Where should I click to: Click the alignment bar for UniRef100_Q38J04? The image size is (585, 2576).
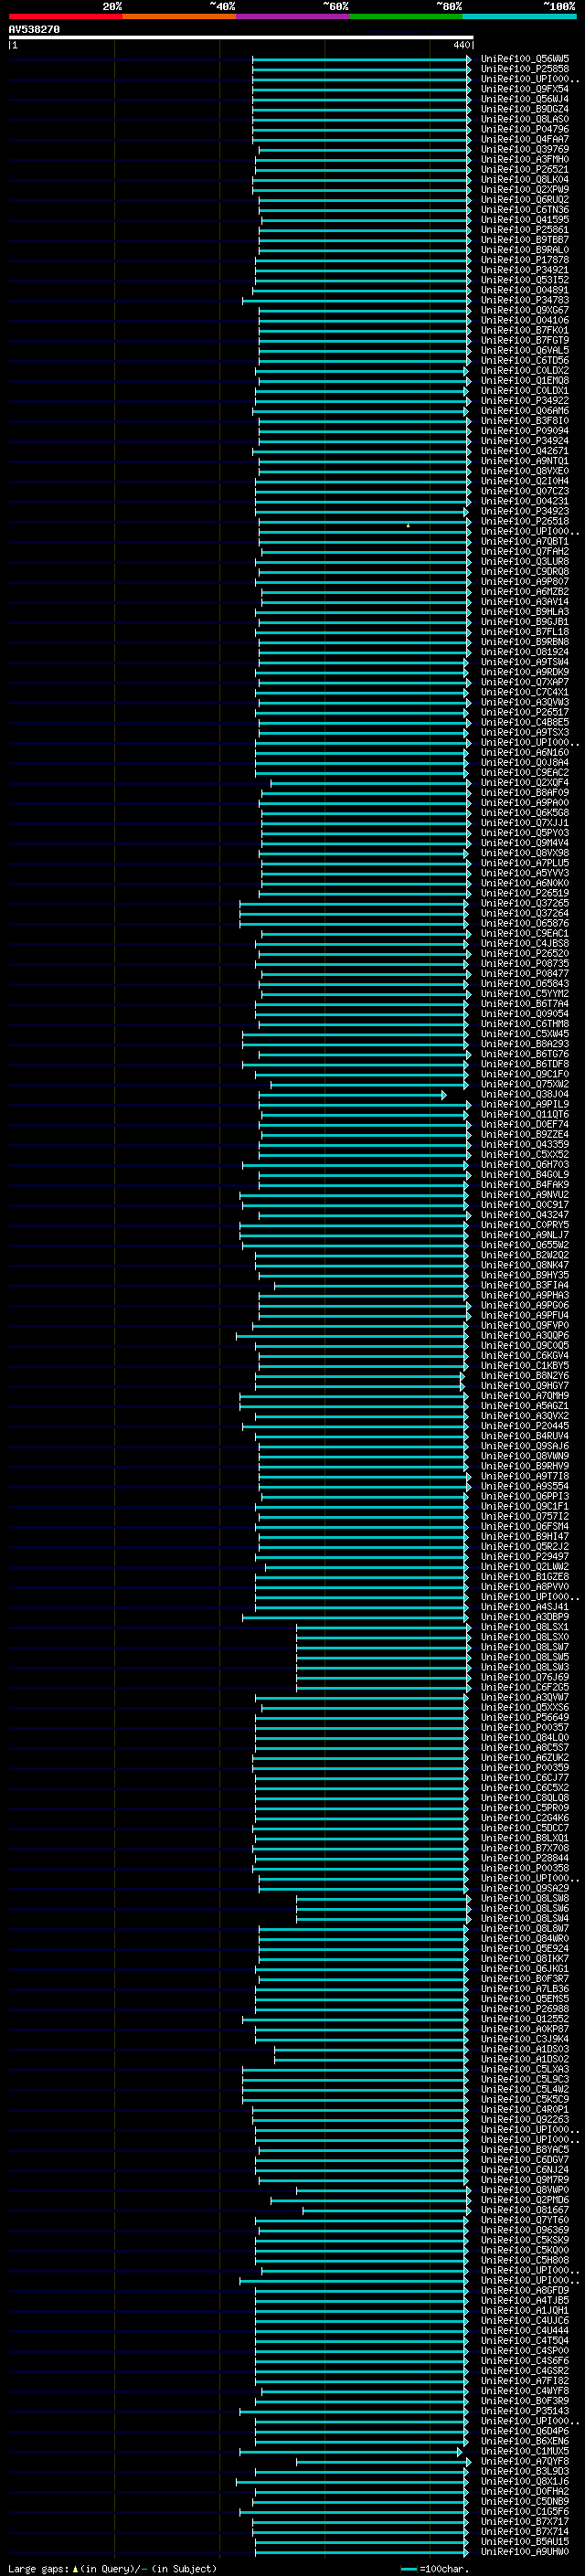click(x=352, y=1095)
